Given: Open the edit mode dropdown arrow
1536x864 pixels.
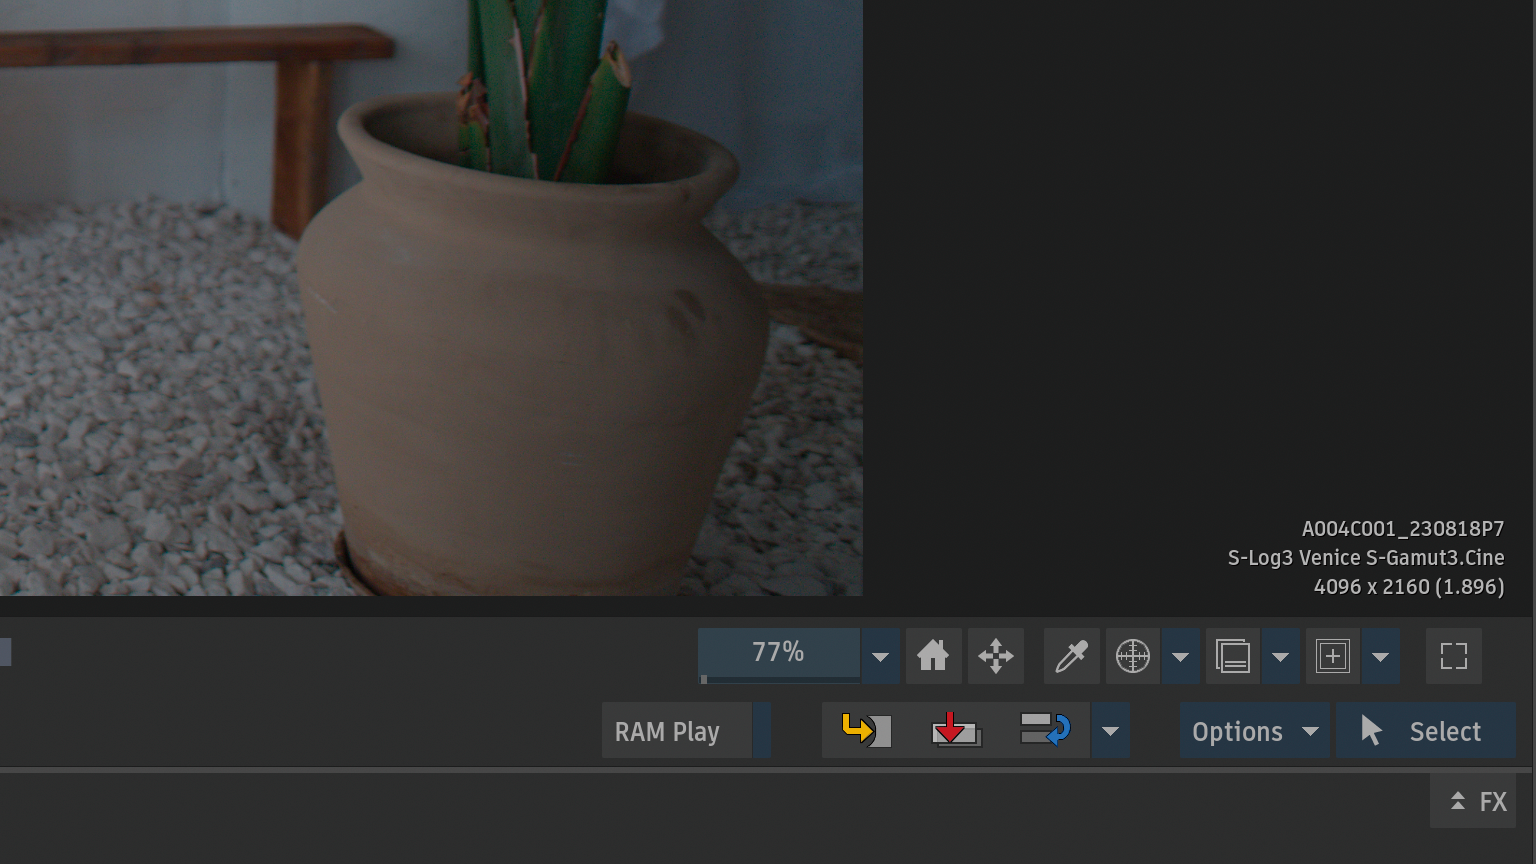Looking at the screenshot, I should [x=1110, y=731].
